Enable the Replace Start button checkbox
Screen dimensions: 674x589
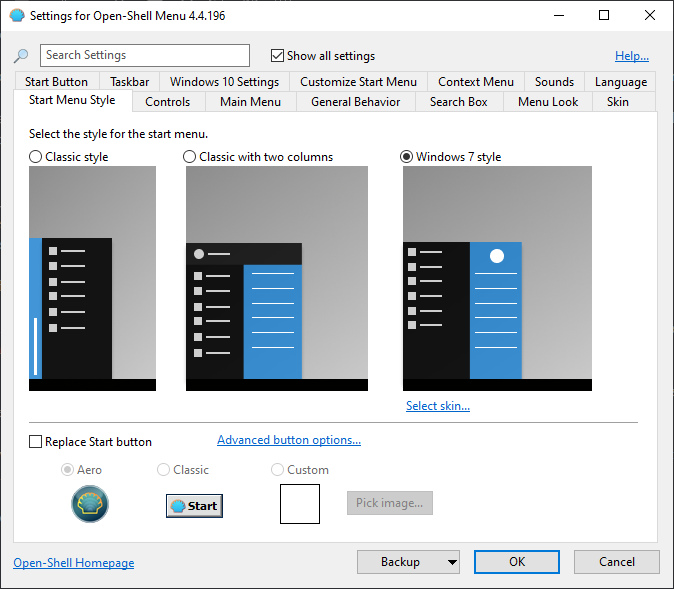pos(35,442)
